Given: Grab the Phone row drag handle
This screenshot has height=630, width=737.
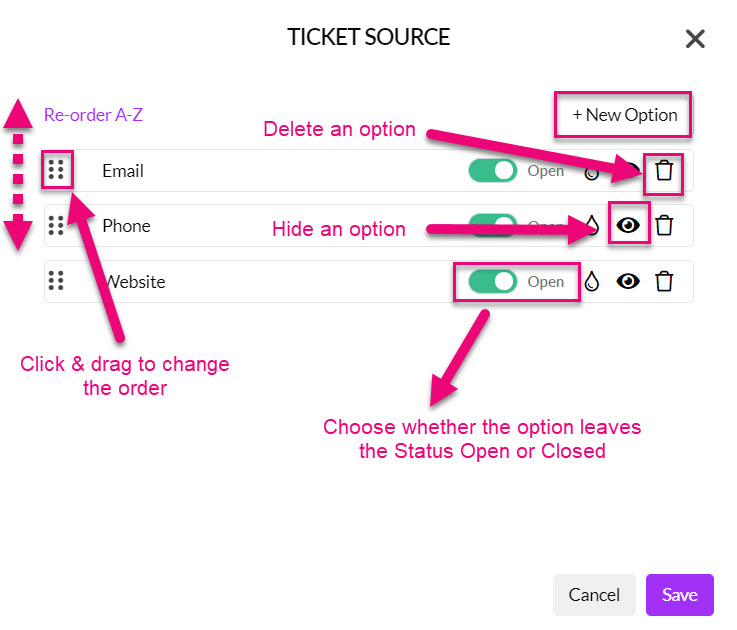Looking at the screenshot, I should [56, 225].
